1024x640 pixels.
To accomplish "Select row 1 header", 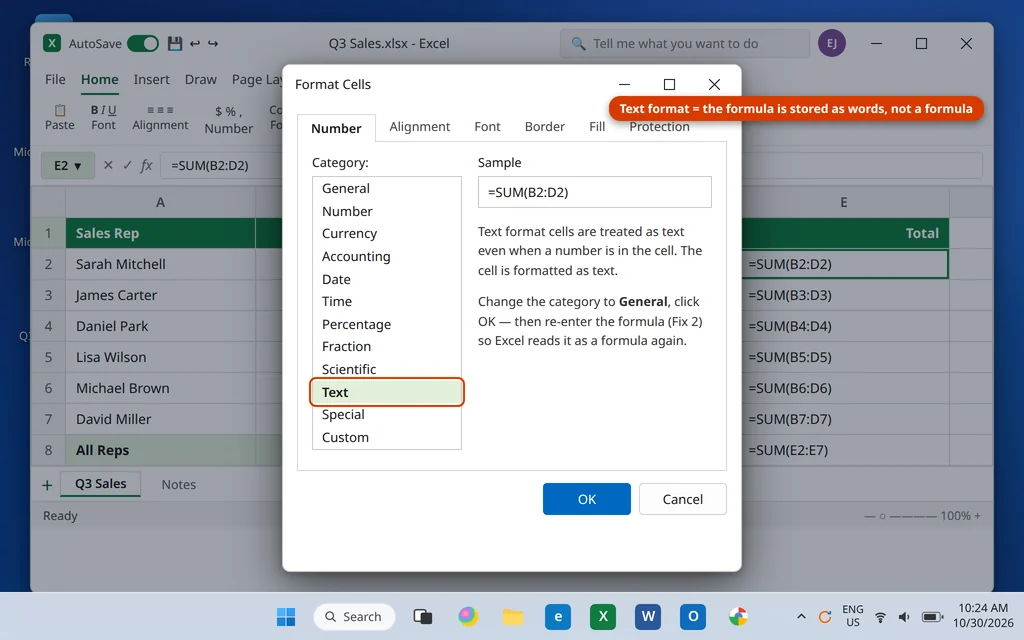I will 48,233.
